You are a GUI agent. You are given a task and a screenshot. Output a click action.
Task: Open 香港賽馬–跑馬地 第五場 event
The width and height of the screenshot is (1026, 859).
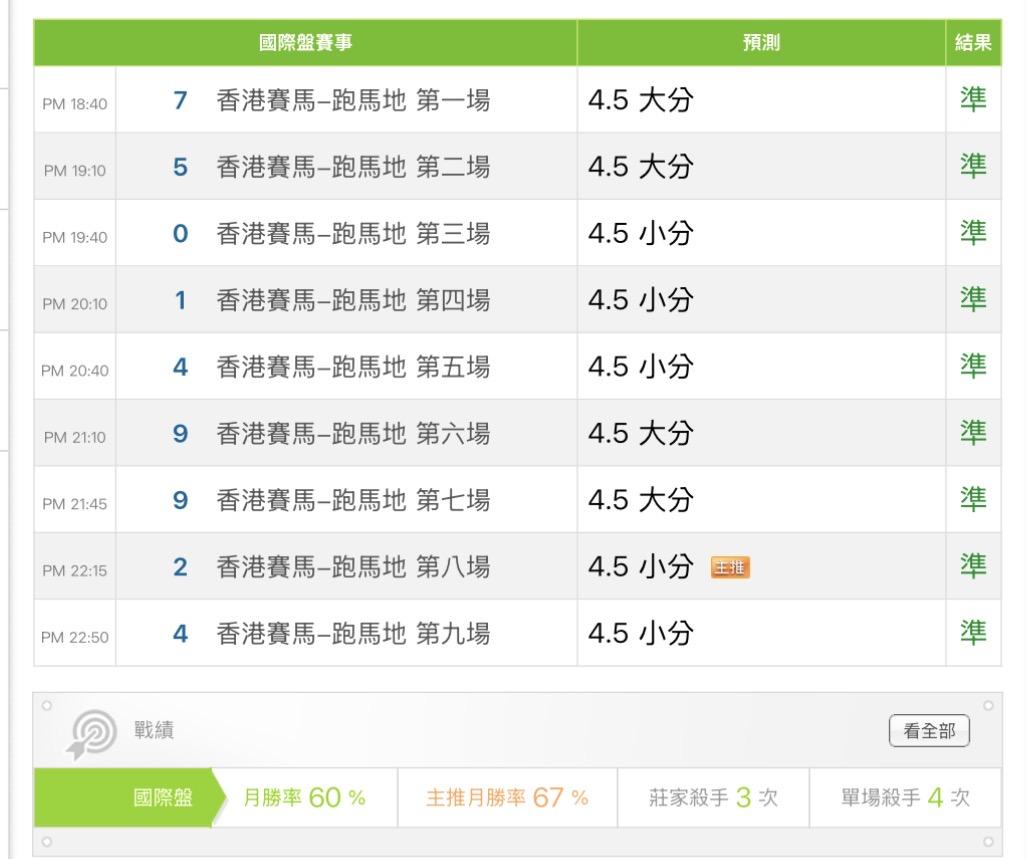pos(352,367)
